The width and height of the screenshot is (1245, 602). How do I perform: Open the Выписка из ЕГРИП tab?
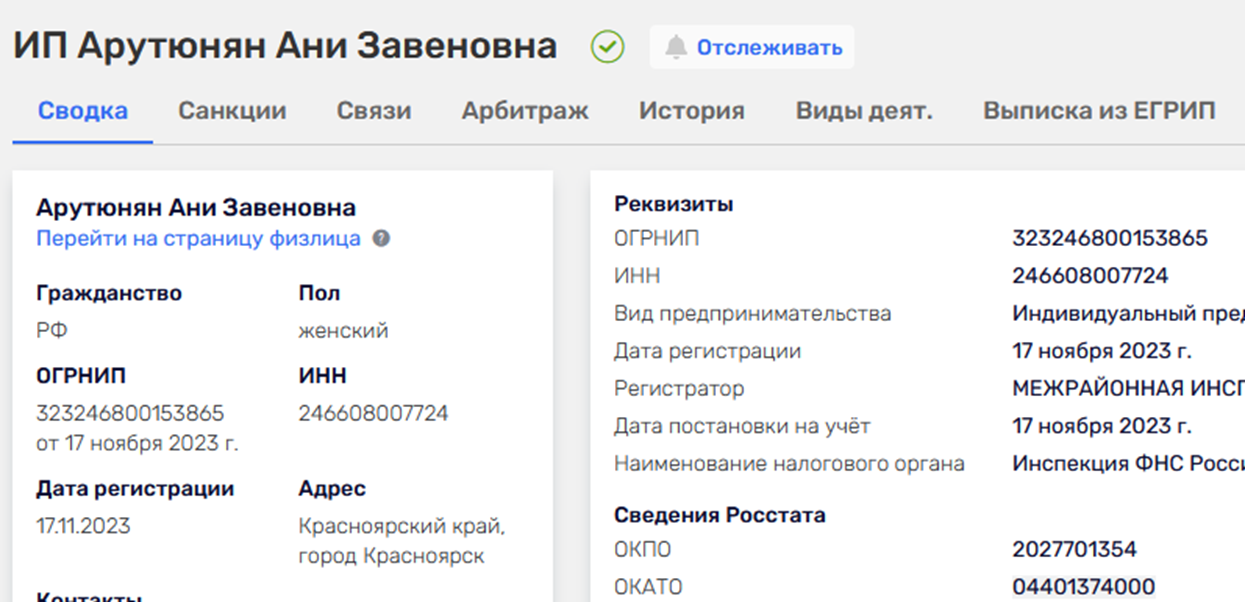(1099, 111)
